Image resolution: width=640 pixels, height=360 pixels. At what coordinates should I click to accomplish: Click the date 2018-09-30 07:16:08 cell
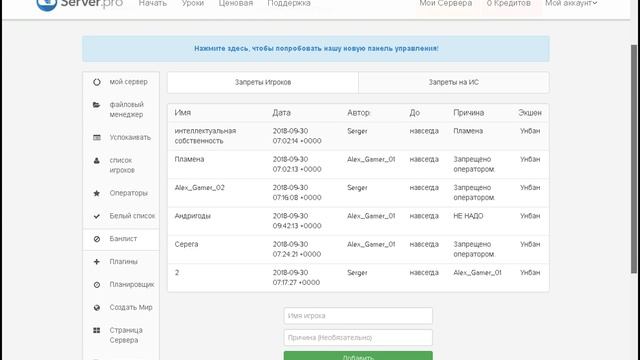[x=297, y=193]
